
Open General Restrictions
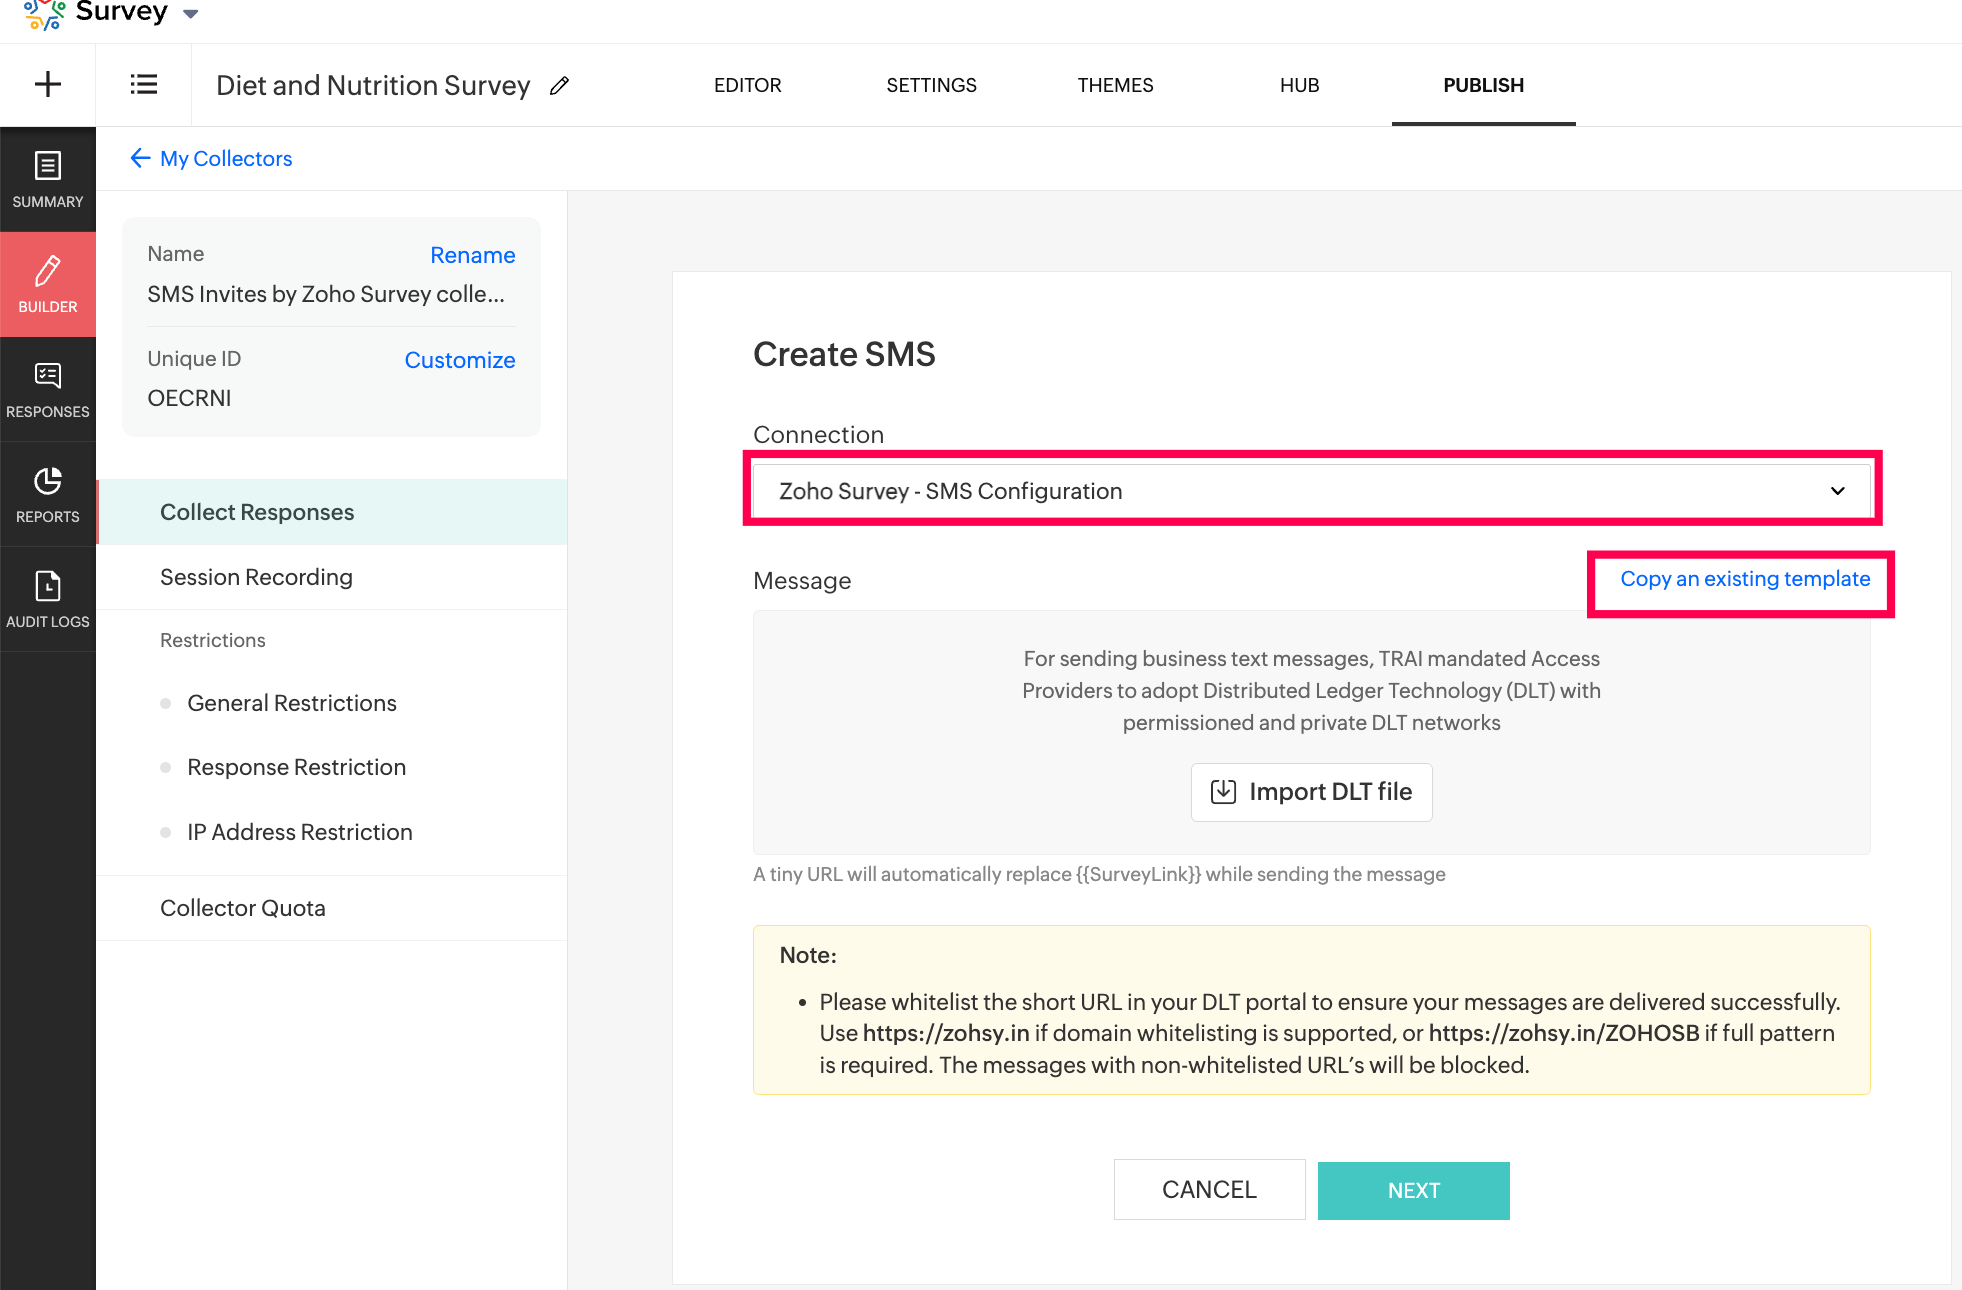[292, 703]
